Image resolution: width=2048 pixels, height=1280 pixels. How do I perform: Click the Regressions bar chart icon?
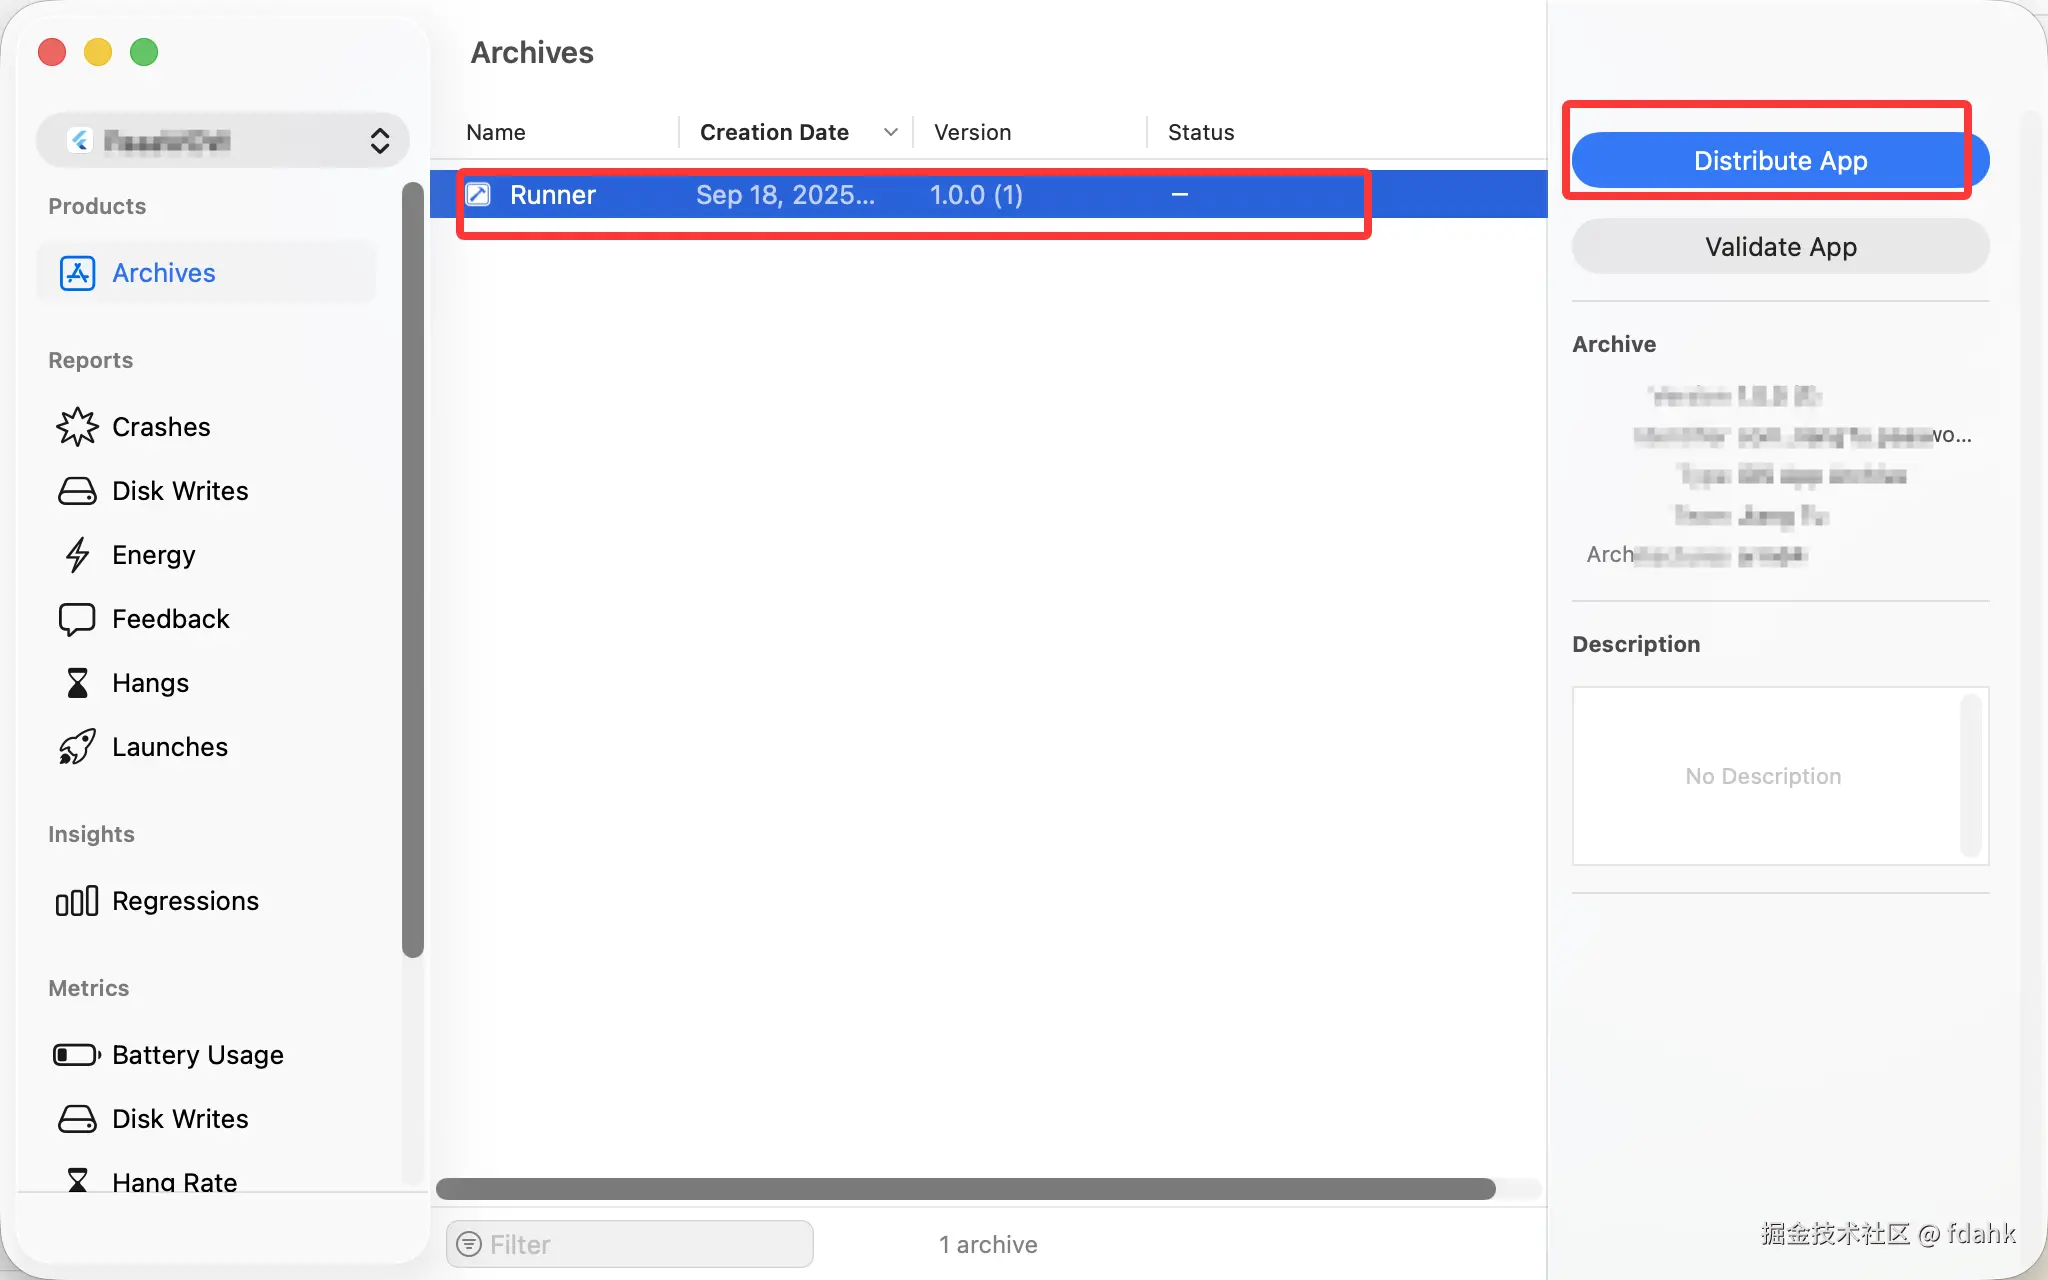[x=77, y=901]
